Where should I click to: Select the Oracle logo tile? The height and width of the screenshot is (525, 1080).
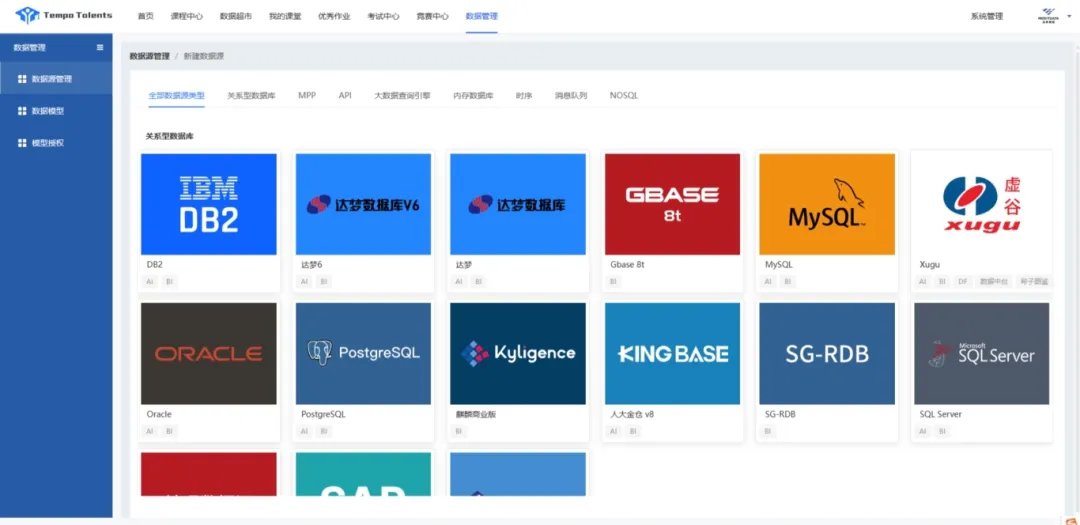(209, 353)
